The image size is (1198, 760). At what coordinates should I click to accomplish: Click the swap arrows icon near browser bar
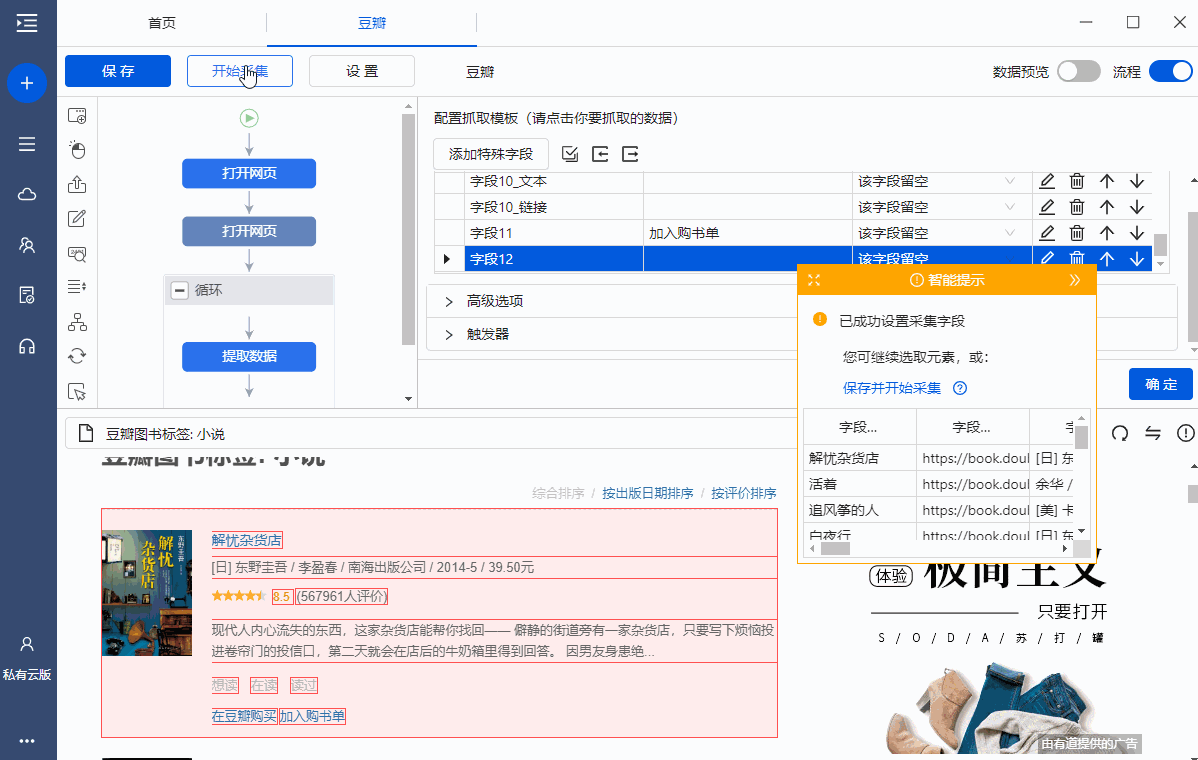[1153, 434]
